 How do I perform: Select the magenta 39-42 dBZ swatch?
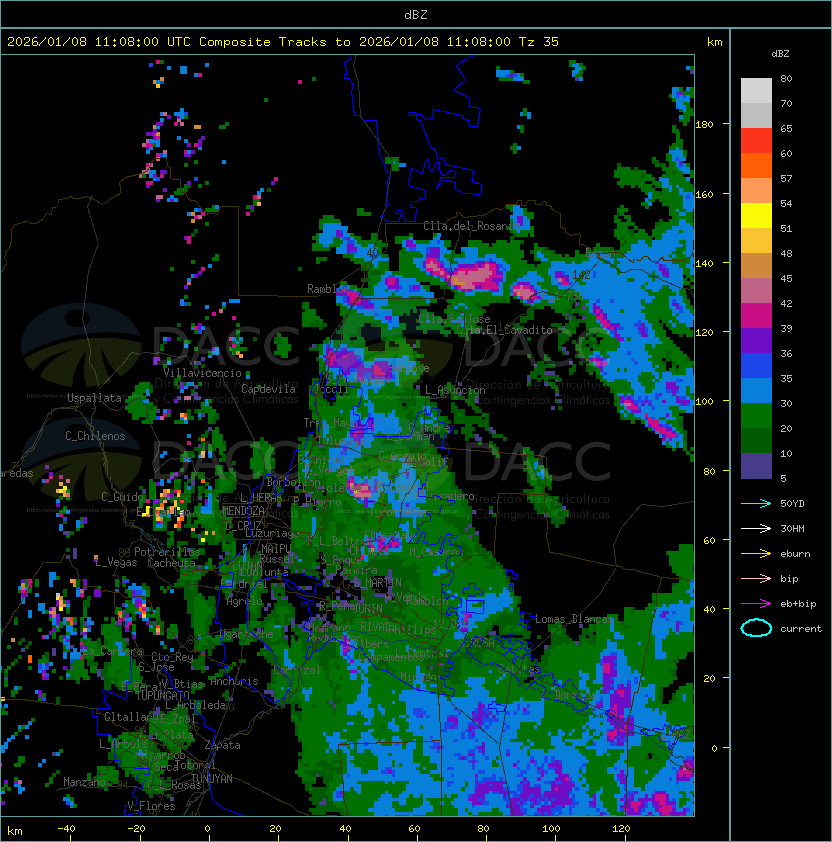(756, 316)
